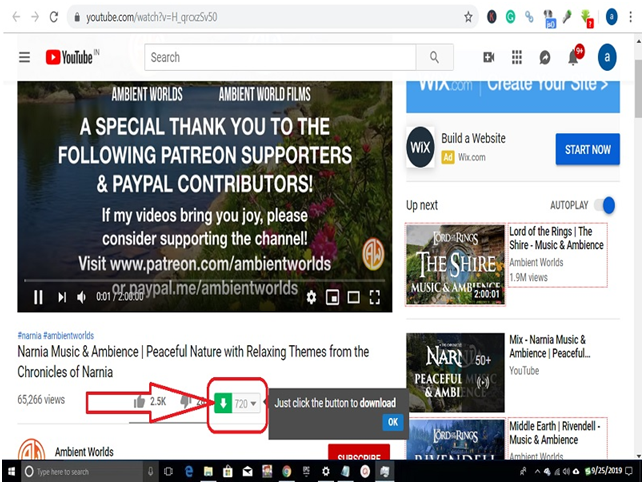Click the magnifier search button
This screenshot has width=644, height=484.
click(435, 57)
